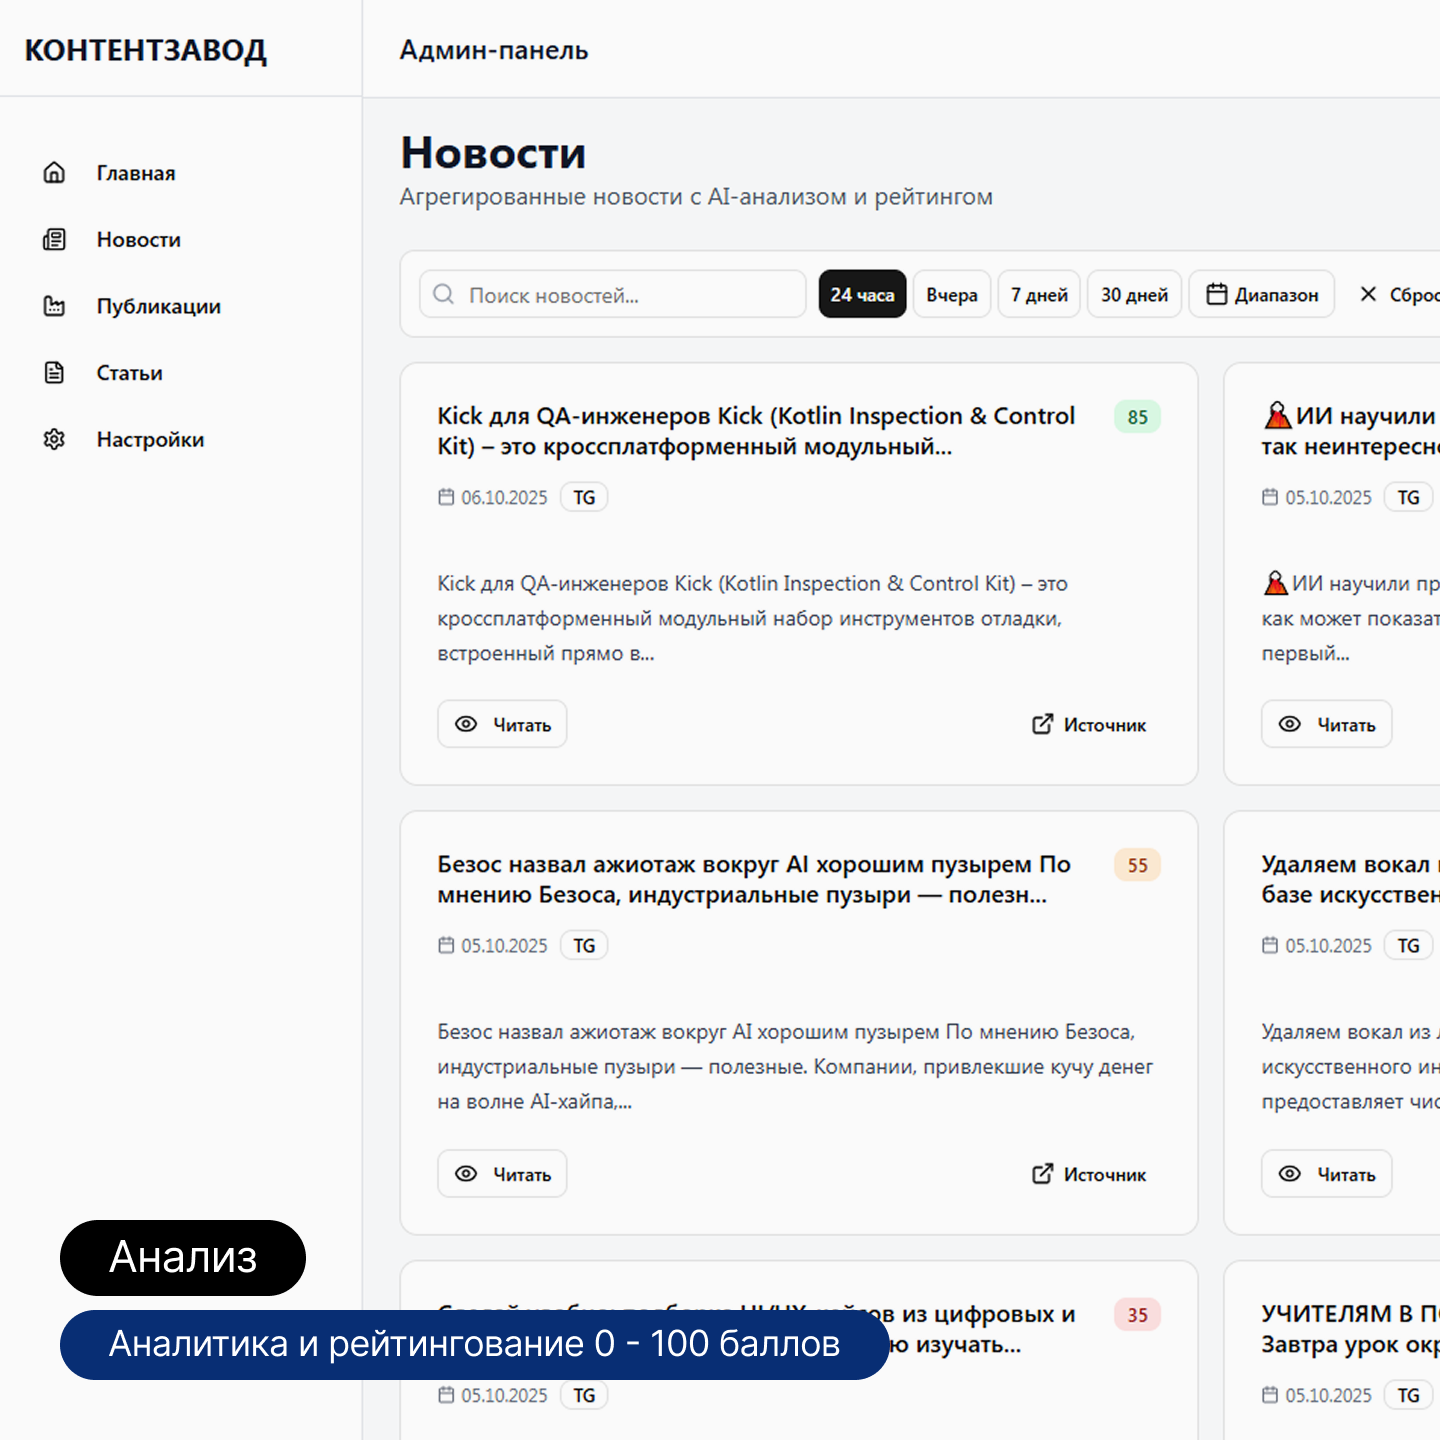
Task: Select the 24 часа time filter
Action: pos(862,294)
